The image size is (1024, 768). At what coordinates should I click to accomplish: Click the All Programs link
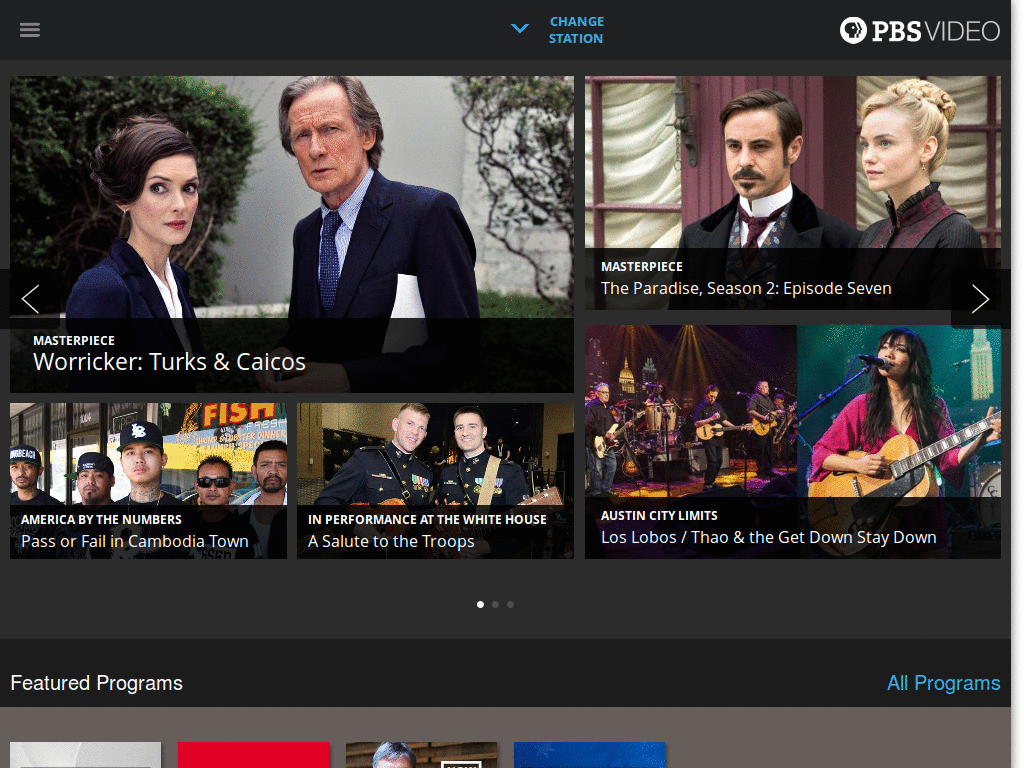point(943,683)
